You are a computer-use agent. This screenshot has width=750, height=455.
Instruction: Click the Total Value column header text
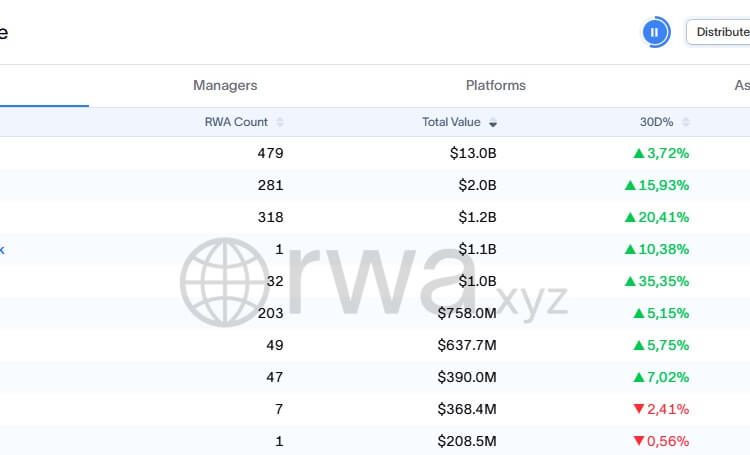point(451,122)
